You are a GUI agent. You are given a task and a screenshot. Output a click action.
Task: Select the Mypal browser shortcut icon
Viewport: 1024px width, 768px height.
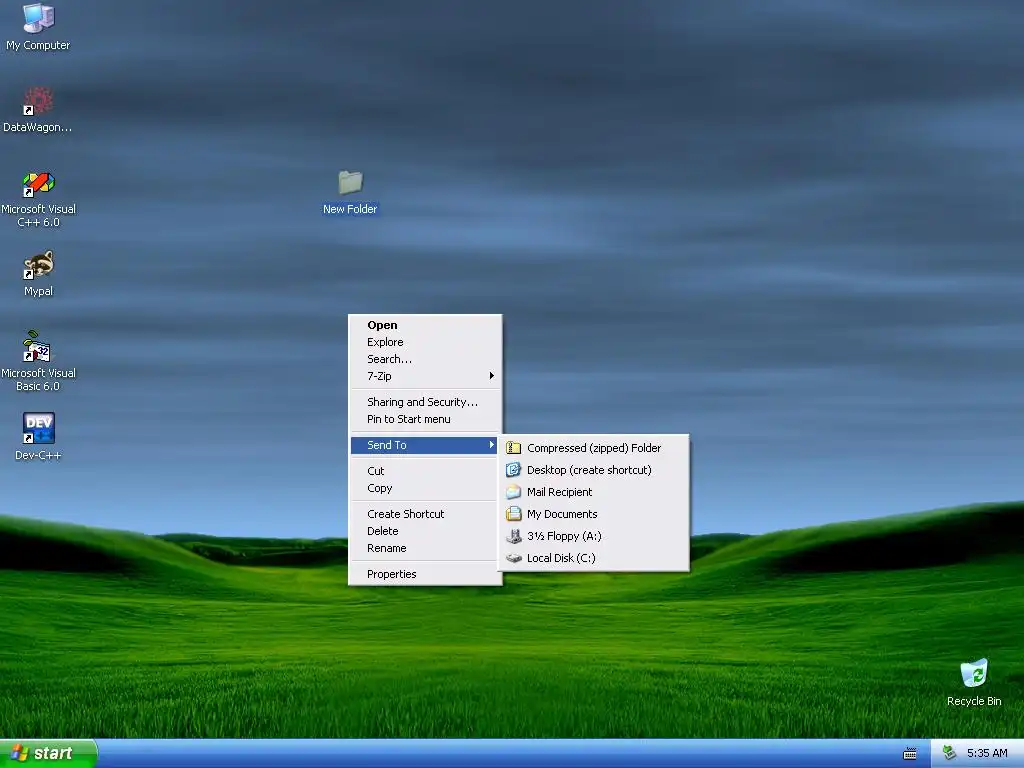coord(38,265)
